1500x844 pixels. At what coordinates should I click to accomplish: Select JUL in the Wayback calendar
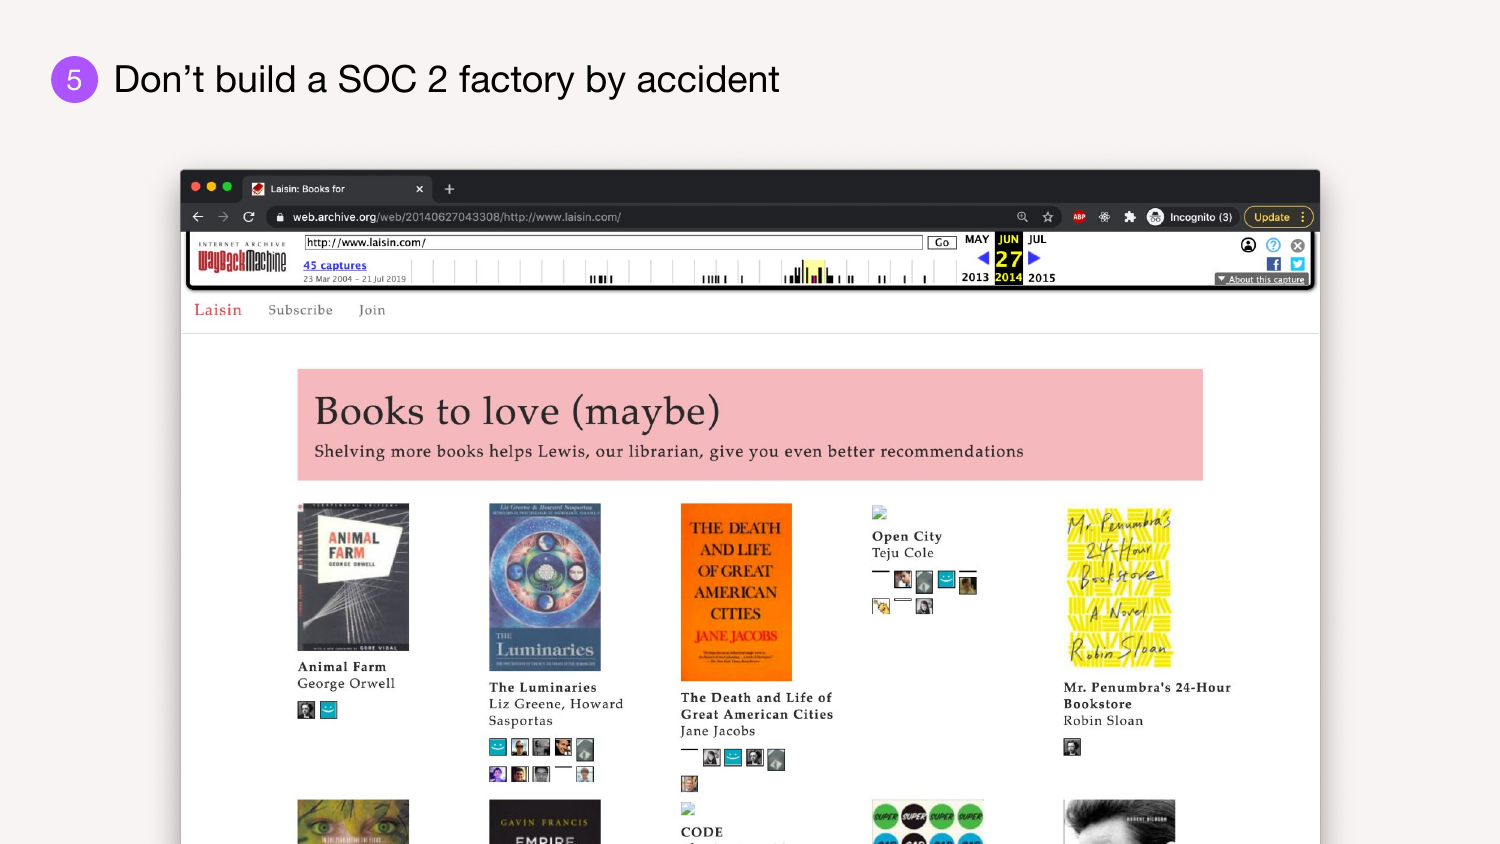tap(1037, 240)
